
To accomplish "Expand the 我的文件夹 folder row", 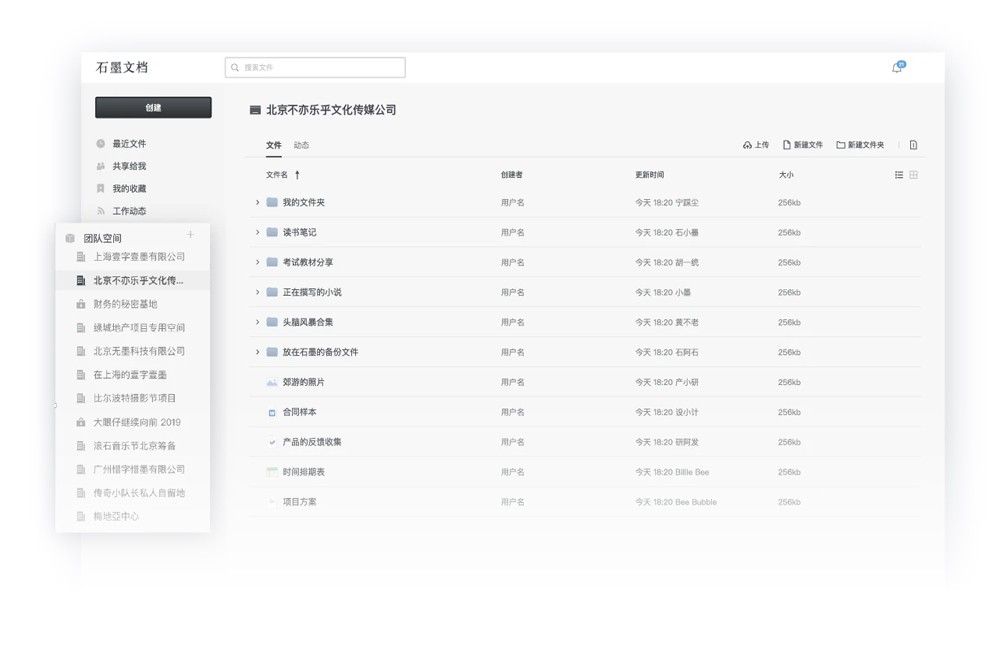I will point(257,203).
